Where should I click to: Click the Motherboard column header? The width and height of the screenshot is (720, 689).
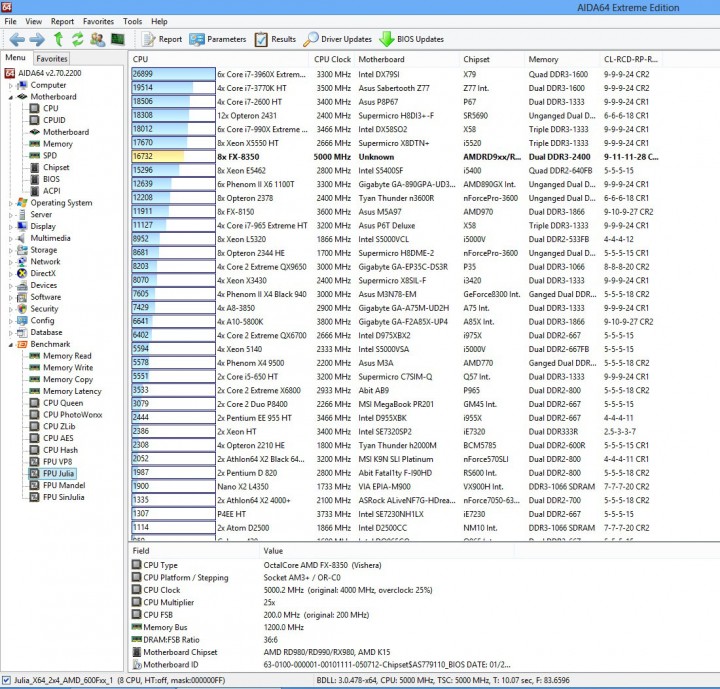(407, 59)
